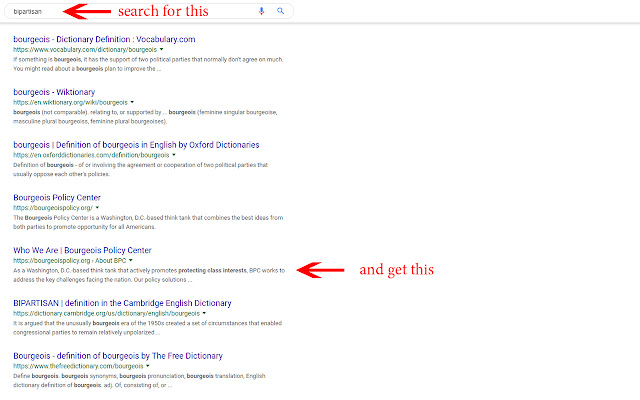This screenshot has height=400, width=640.
Task: Open the 'bourgeois - Wiktionary' result
Action: click(x=54, y=92)
